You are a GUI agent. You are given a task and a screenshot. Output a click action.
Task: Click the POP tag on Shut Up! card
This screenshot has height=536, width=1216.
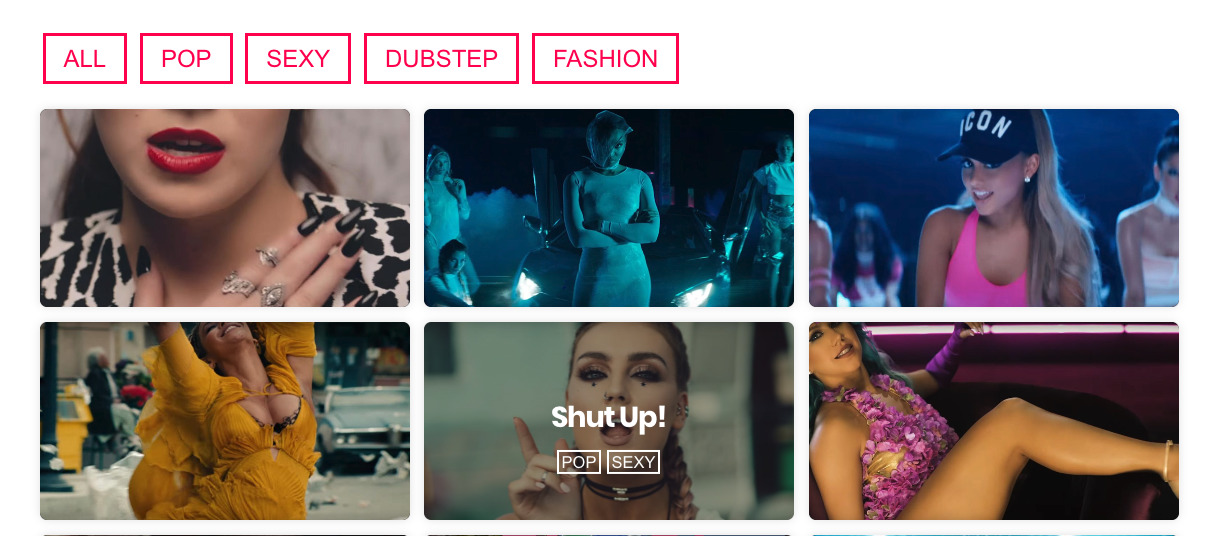(x=579, y=462)
